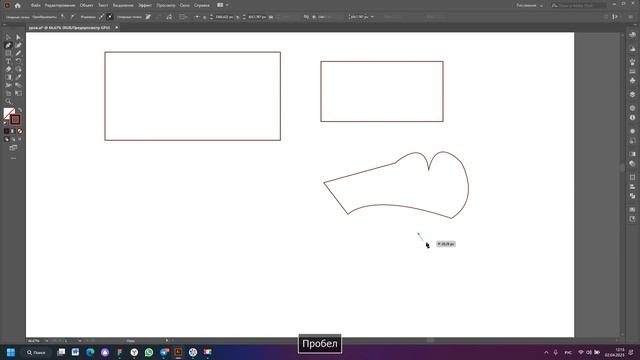This screenshot has width=640, height=360.
Task: Toggle Color fill mode below swatches
Action: pos(7,131)
